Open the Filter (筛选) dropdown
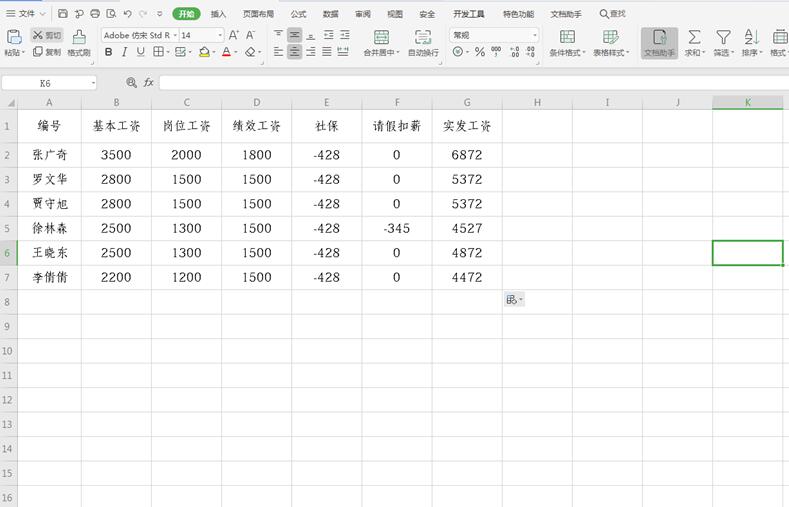 pos(723,52)
